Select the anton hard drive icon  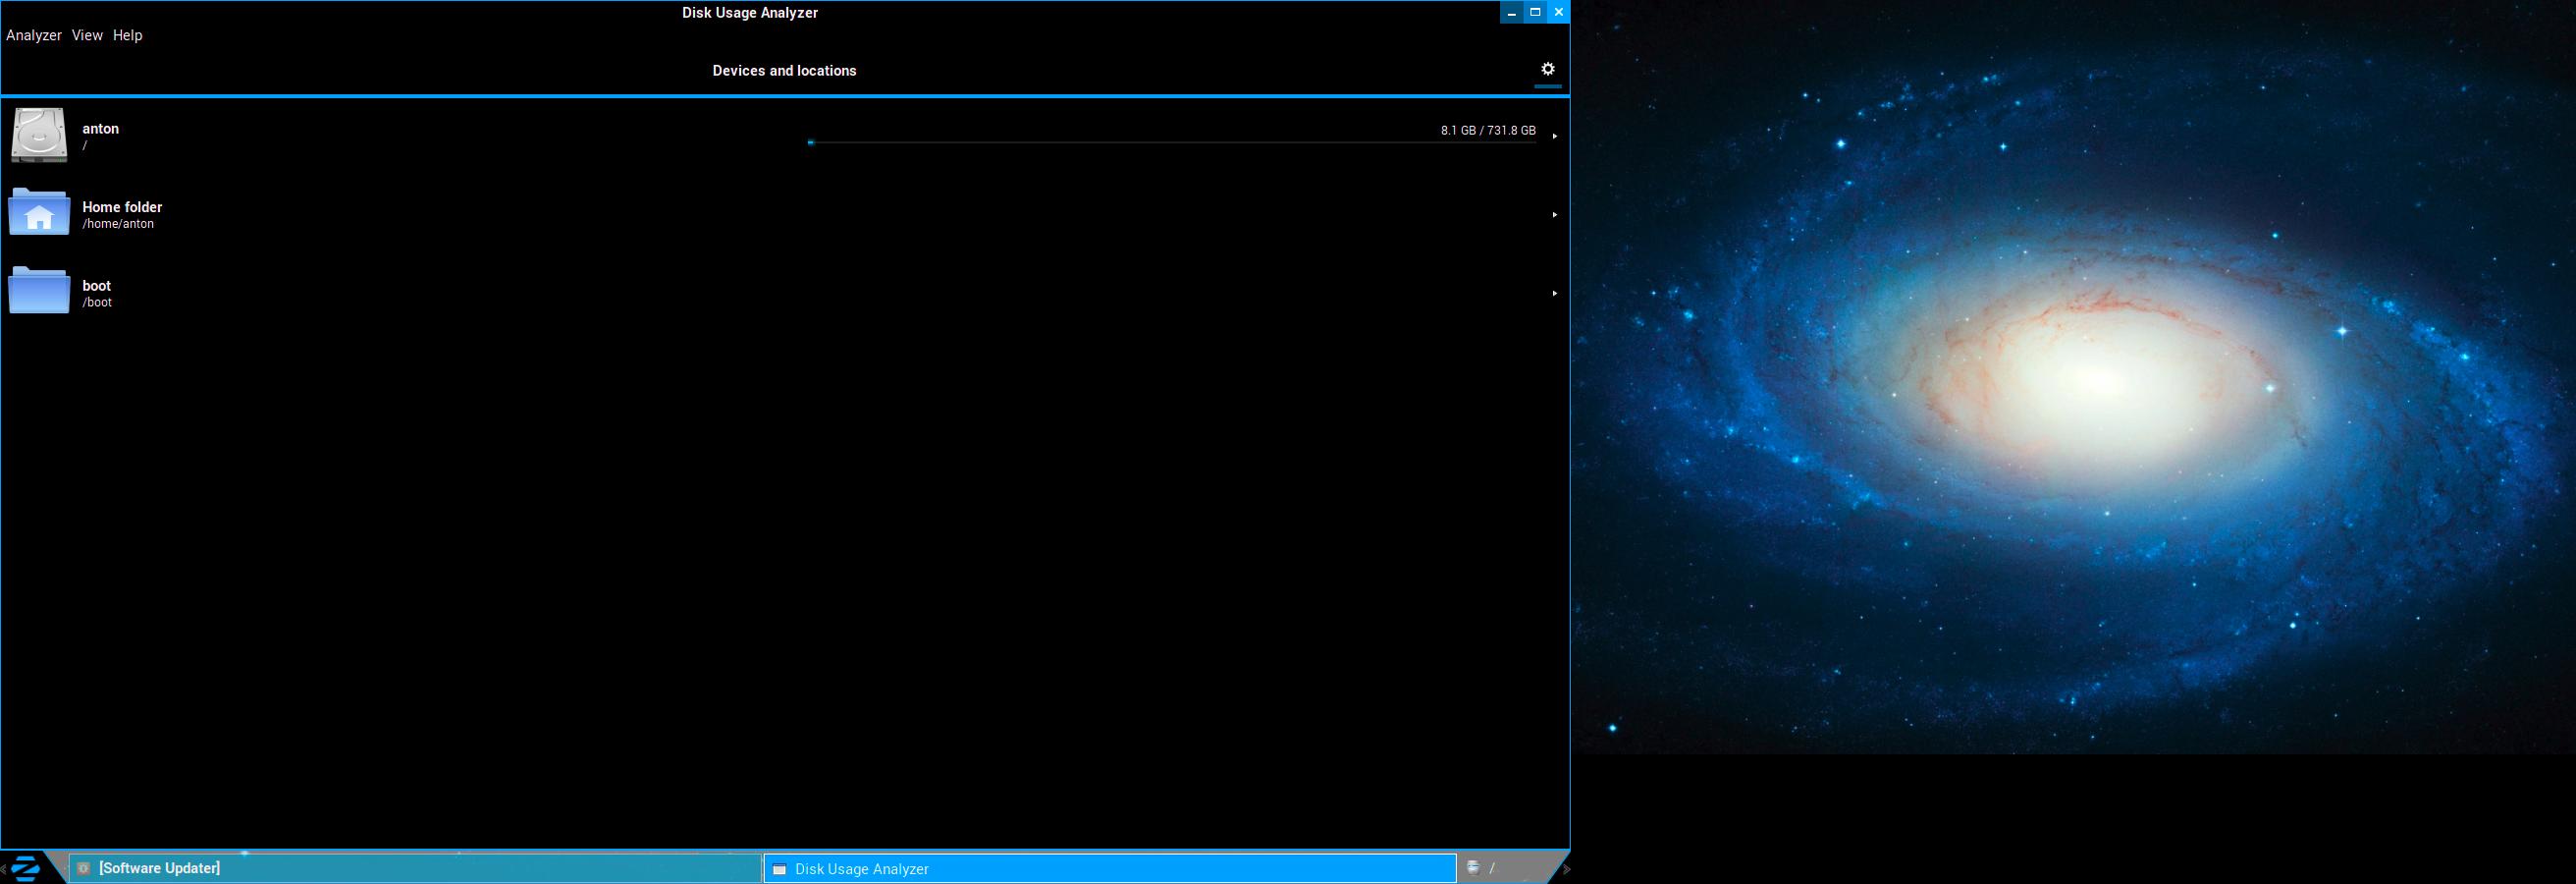[39, 135]
